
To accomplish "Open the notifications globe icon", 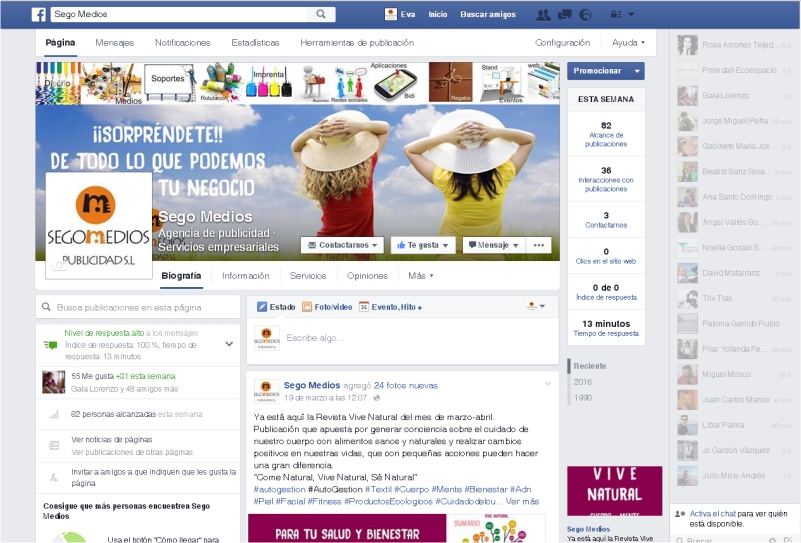I will tap(585, 15).
